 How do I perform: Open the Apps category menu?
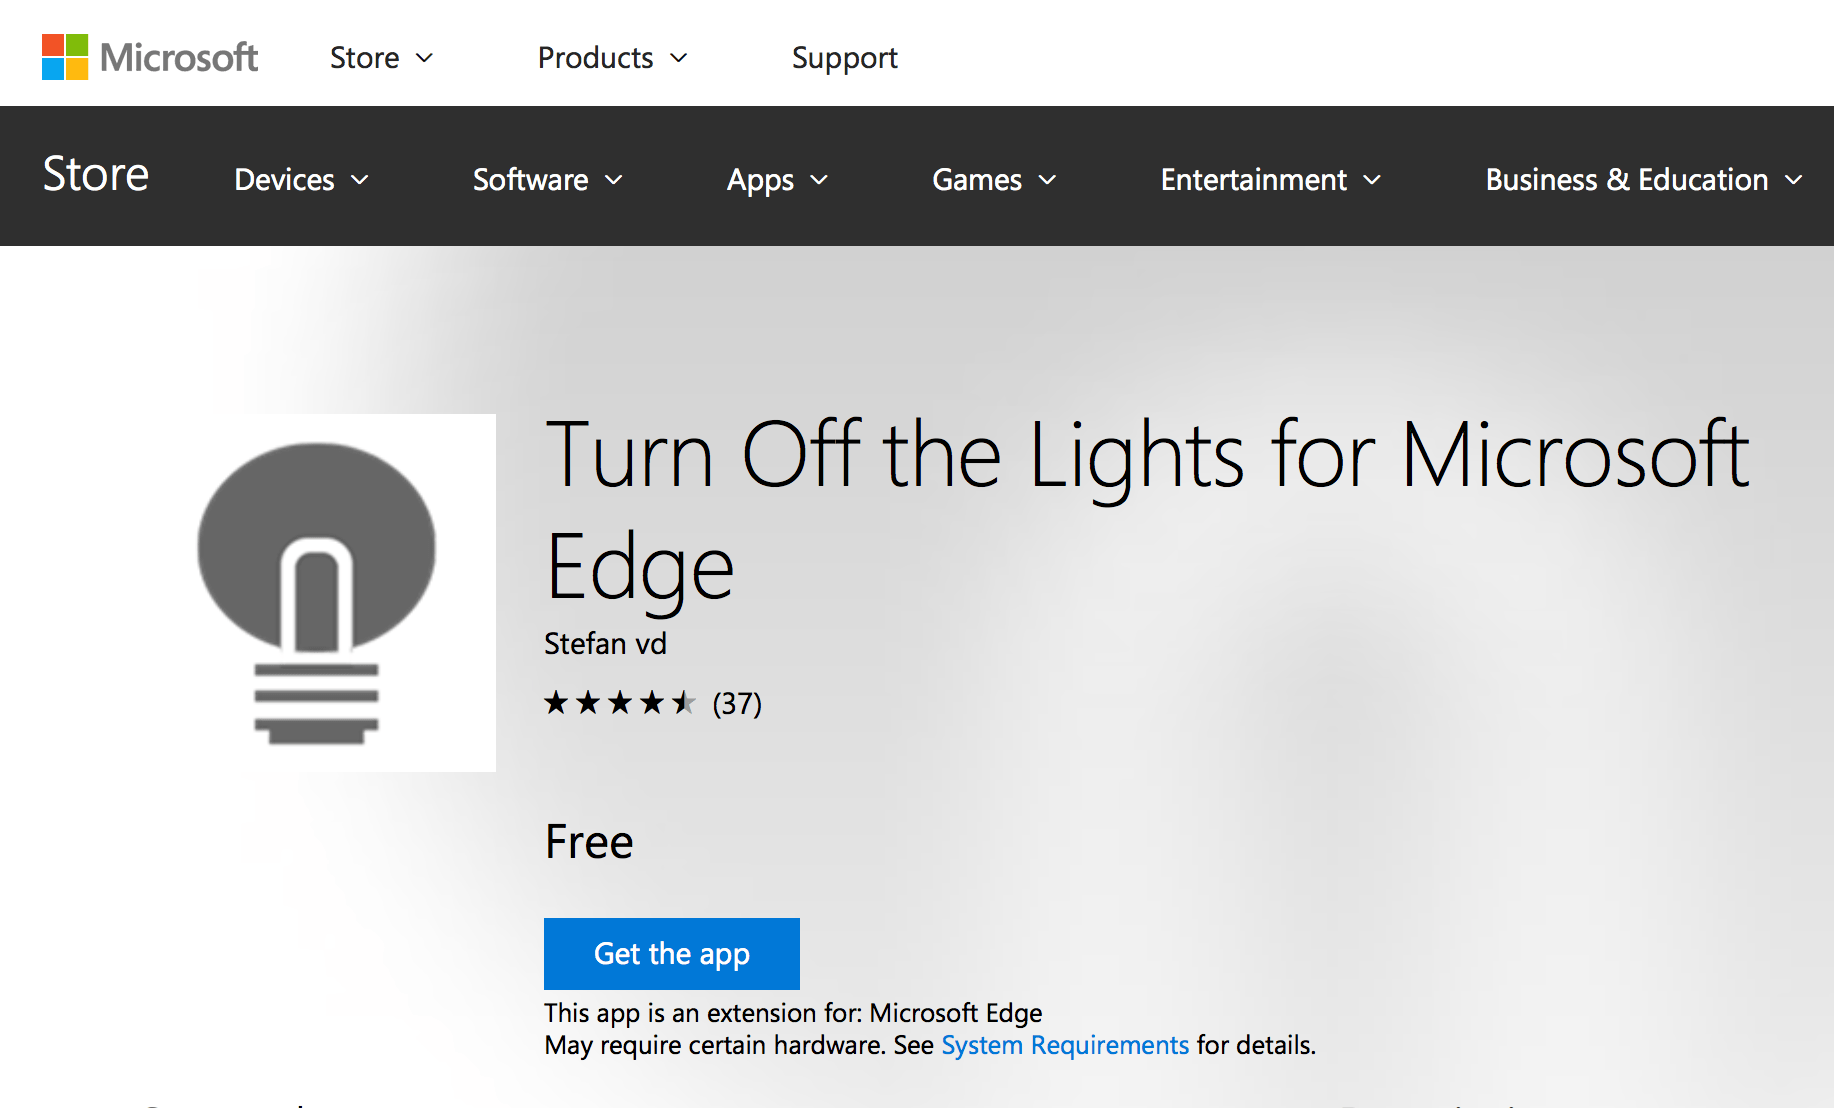pyautogui.click(x=778, y=180)
